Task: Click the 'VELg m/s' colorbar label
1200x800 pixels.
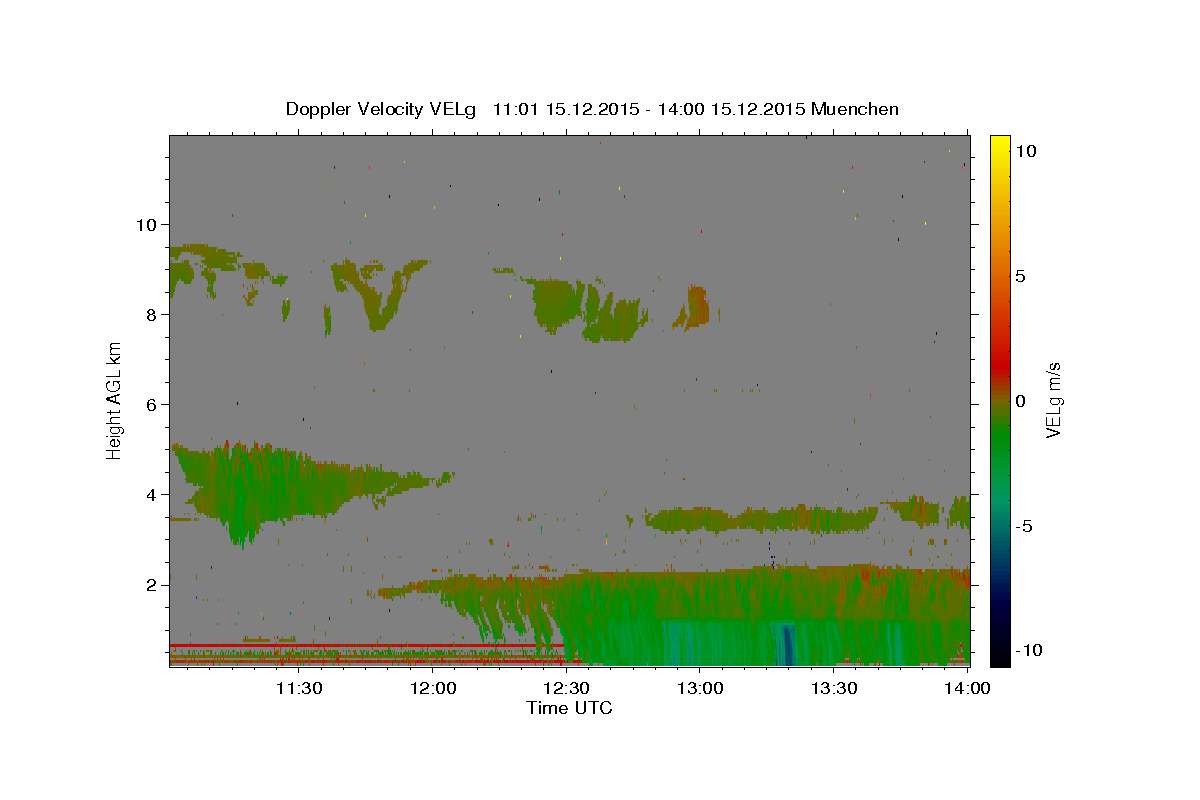Action: pos(1052,400)
